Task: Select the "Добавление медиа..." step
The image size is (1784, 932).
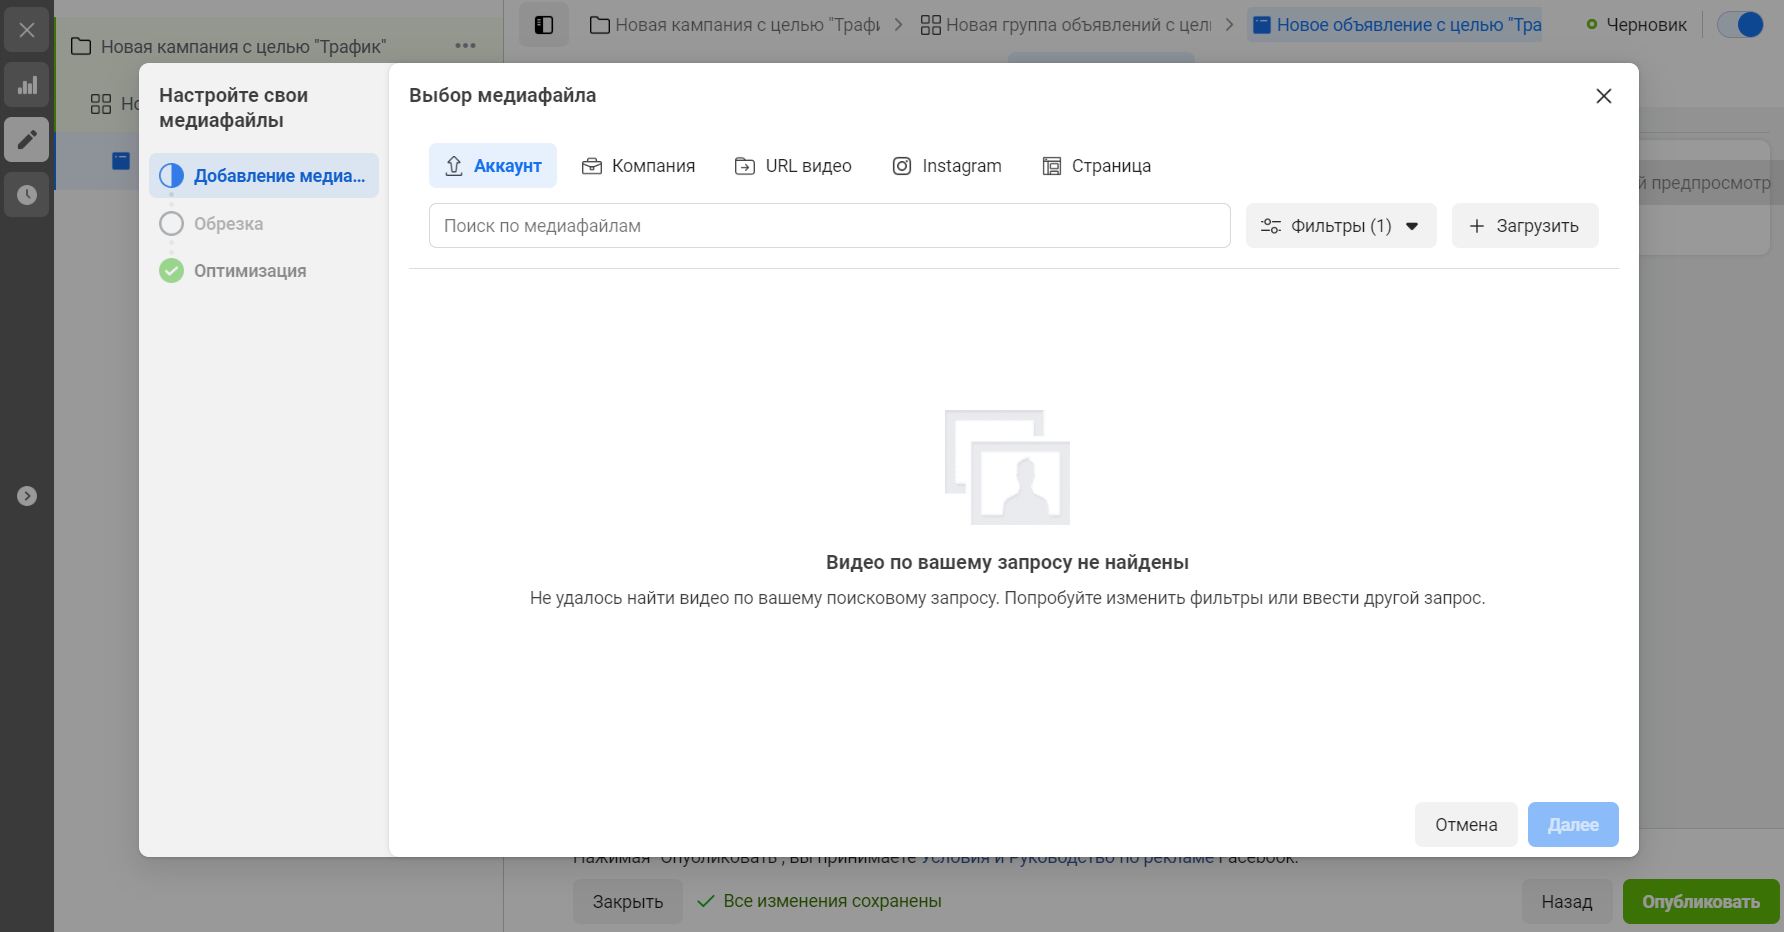Action: (x=264, y=176)
